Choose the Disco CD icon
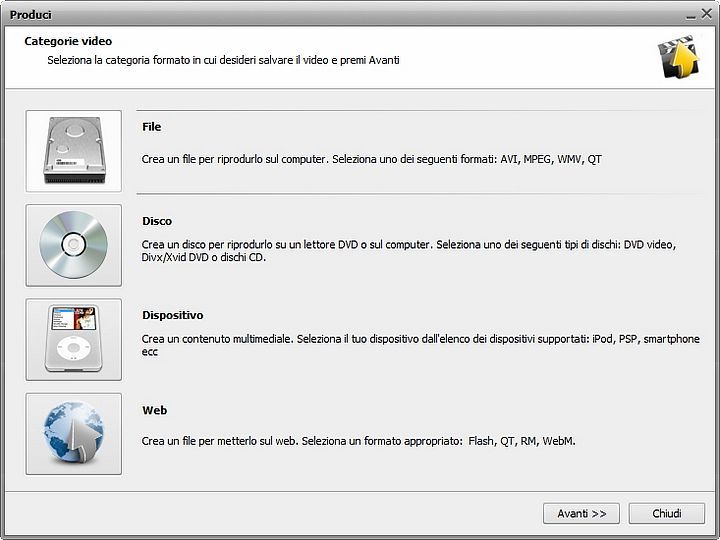Viewport: 720px width, 540px height. tap(73, 245)
